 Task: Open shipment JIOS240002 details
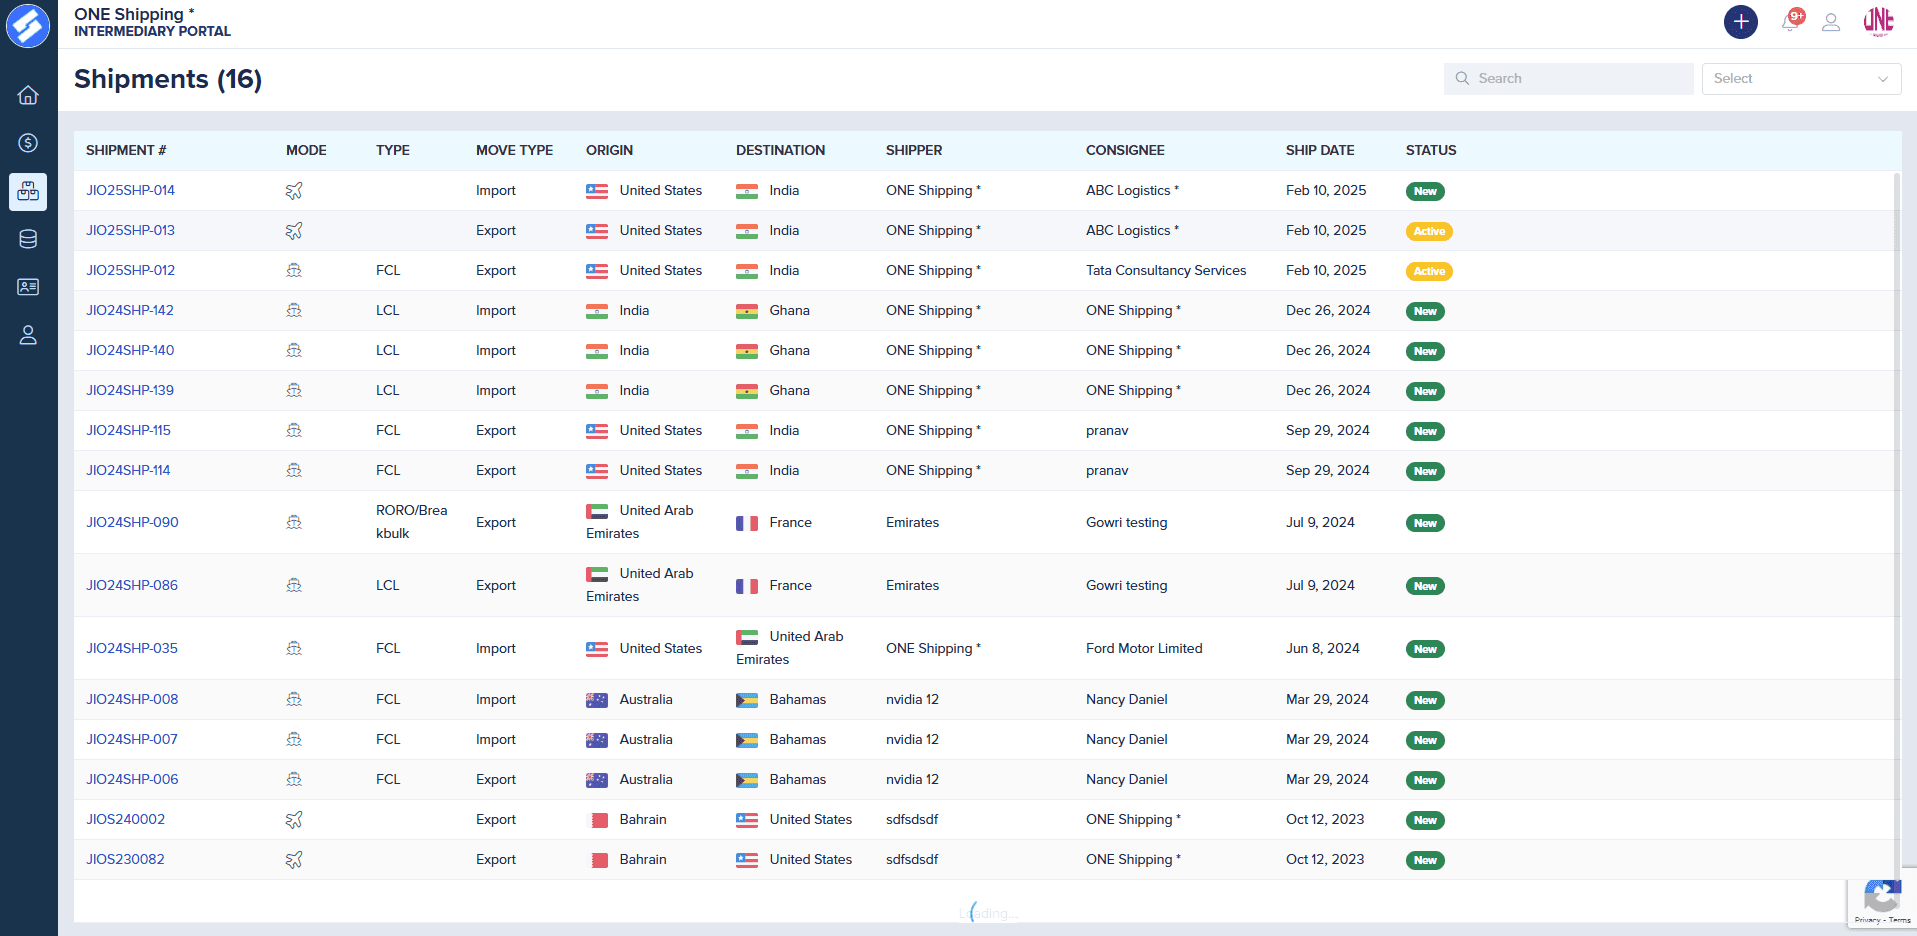(126, 819)
